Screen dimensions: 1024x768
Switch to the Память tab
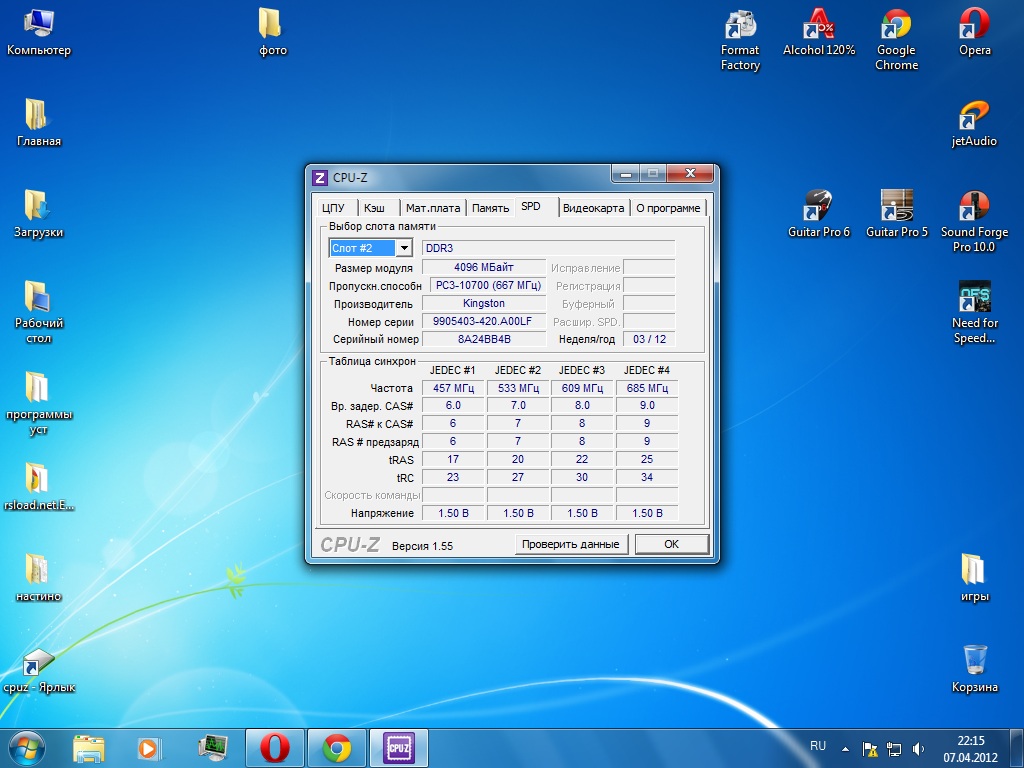click(x=490, y=208)
